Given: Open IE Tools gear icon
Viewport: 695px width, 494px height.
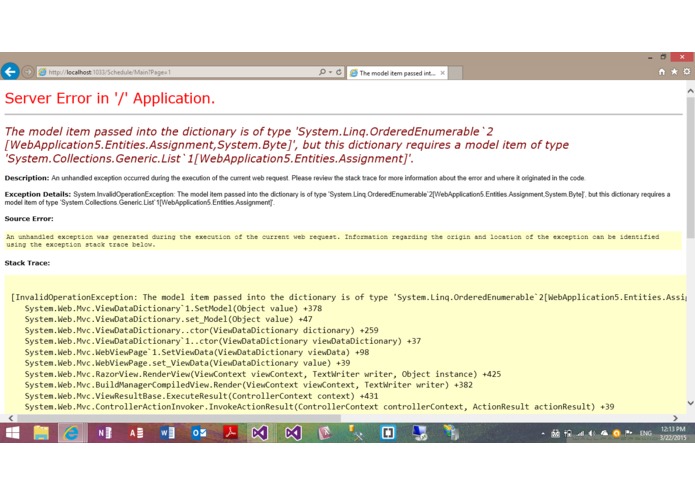Looking at the screenshot, I should tap(687, 72).
